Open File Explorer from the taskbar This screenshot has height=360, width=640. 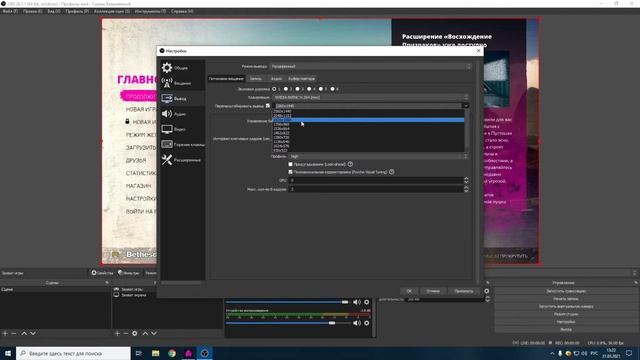coord(156,353)
